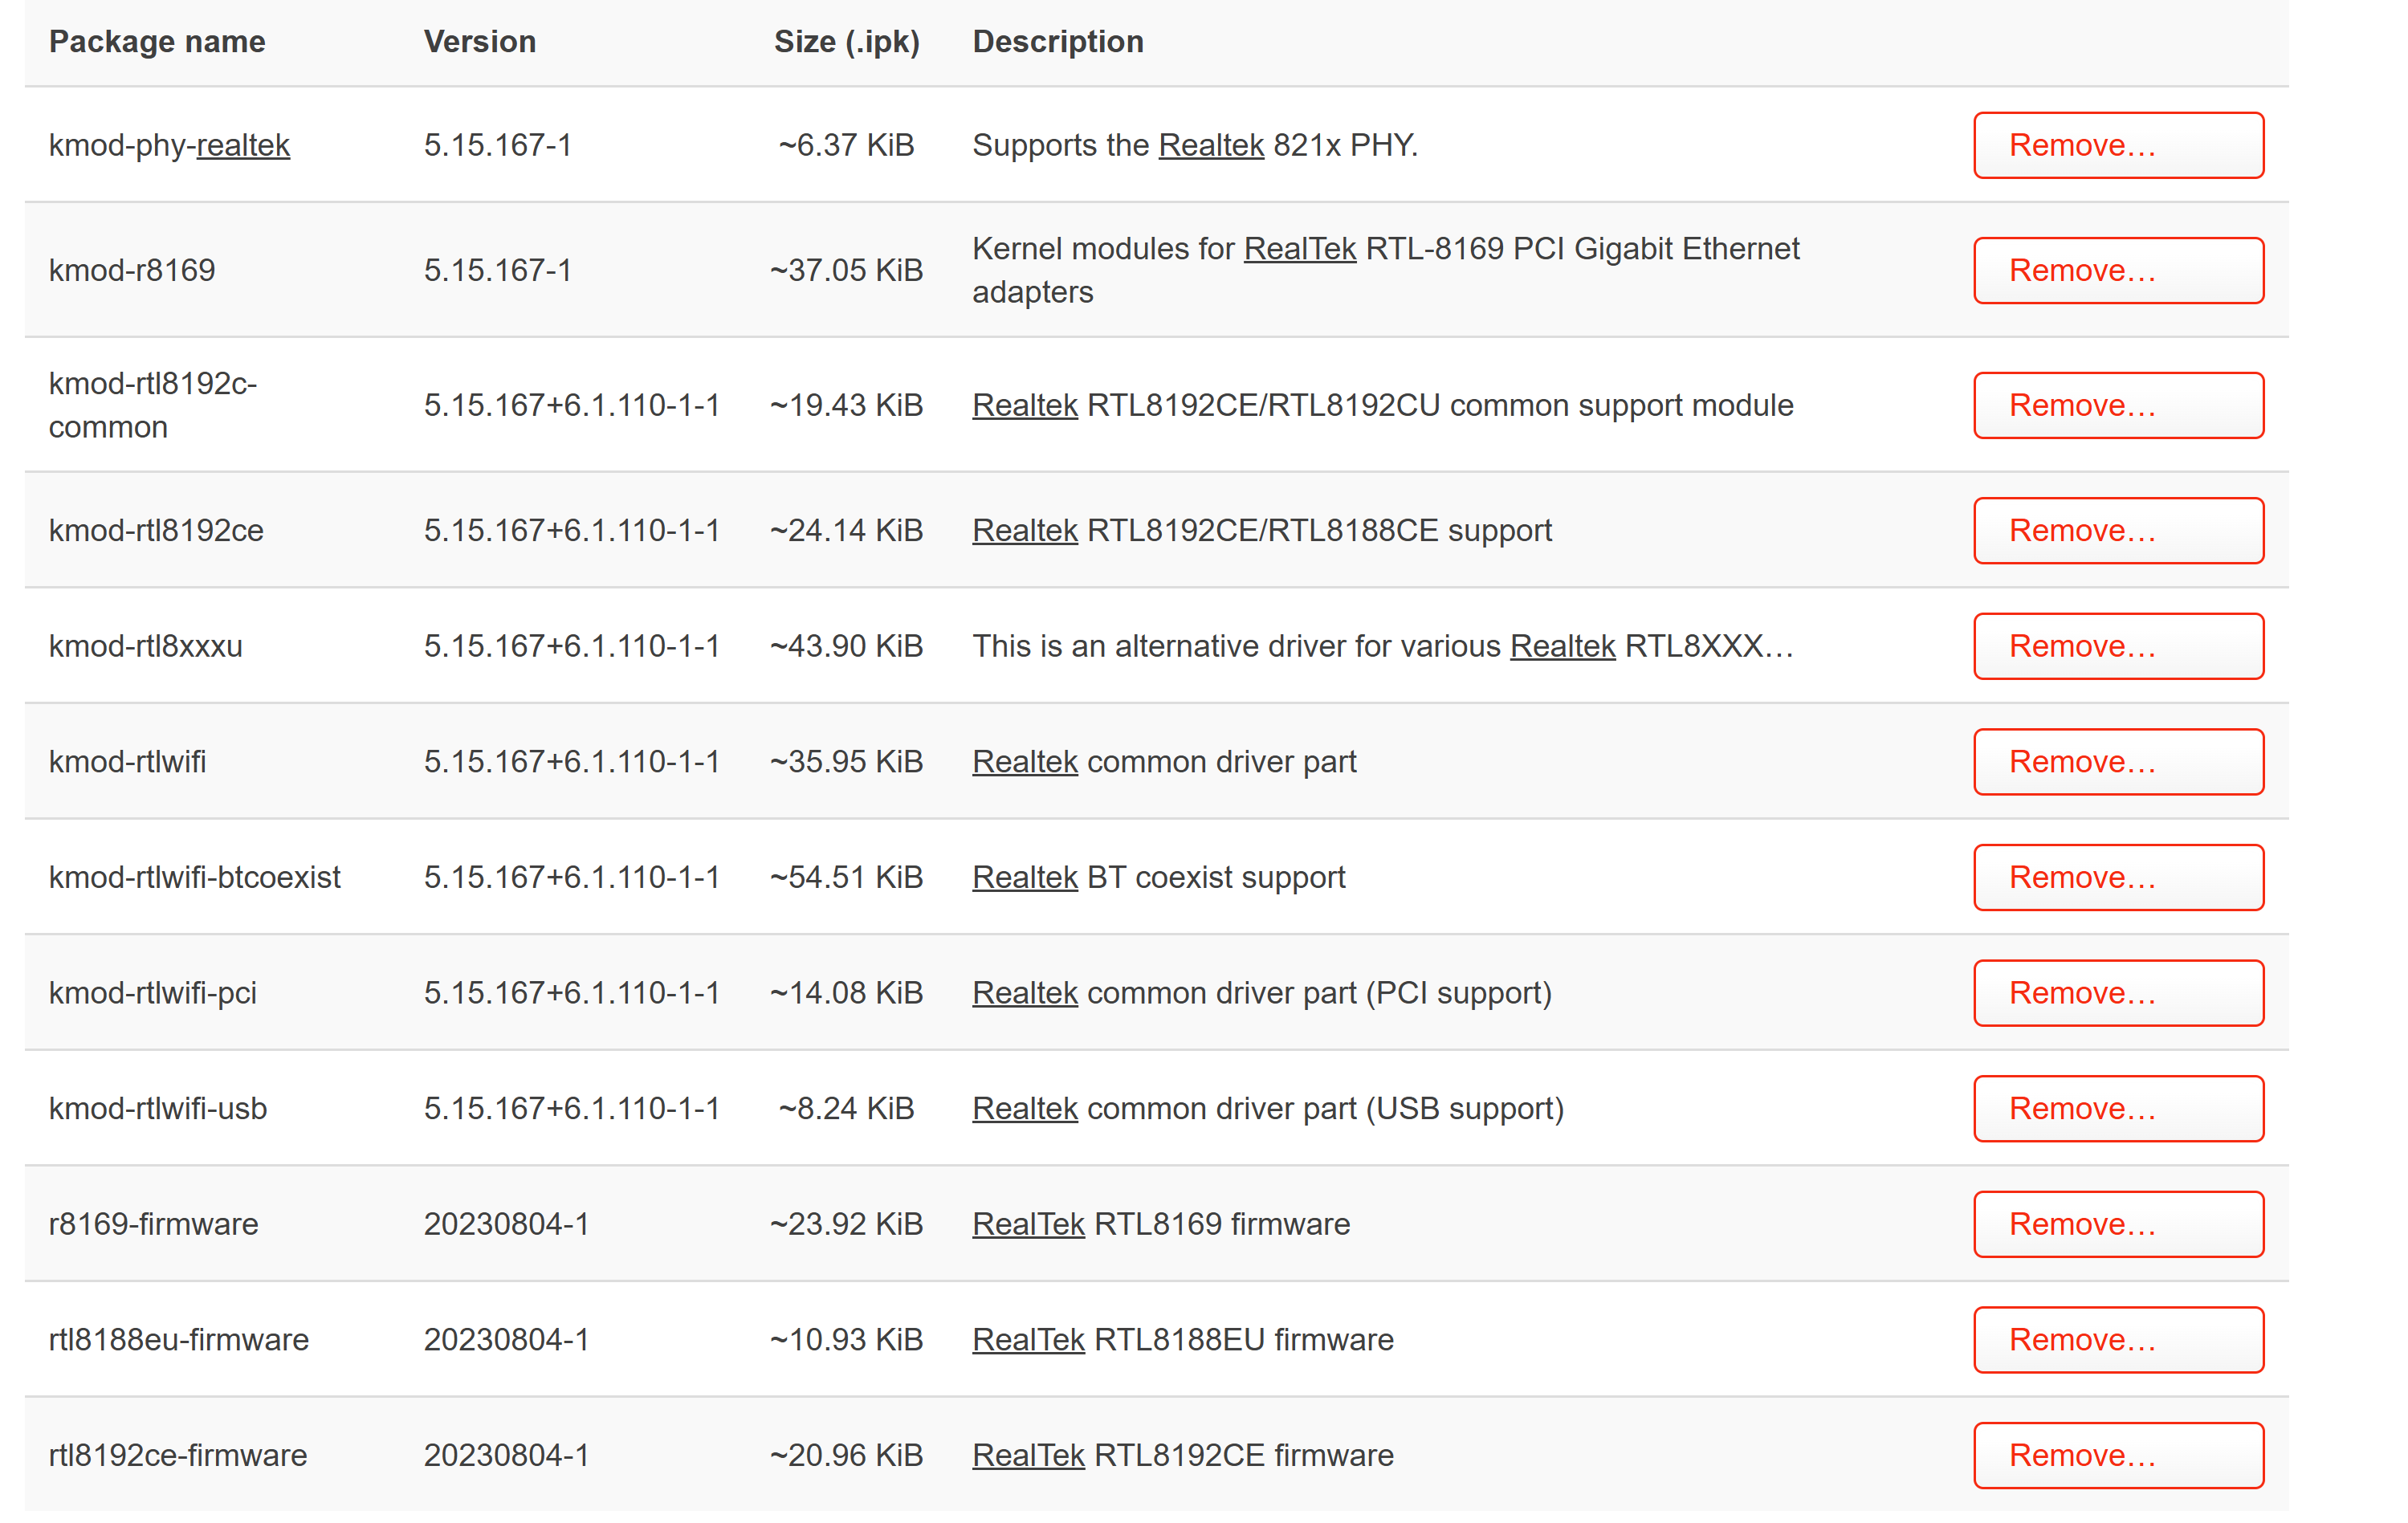Click the Description column header

(x=1058, y=41)
